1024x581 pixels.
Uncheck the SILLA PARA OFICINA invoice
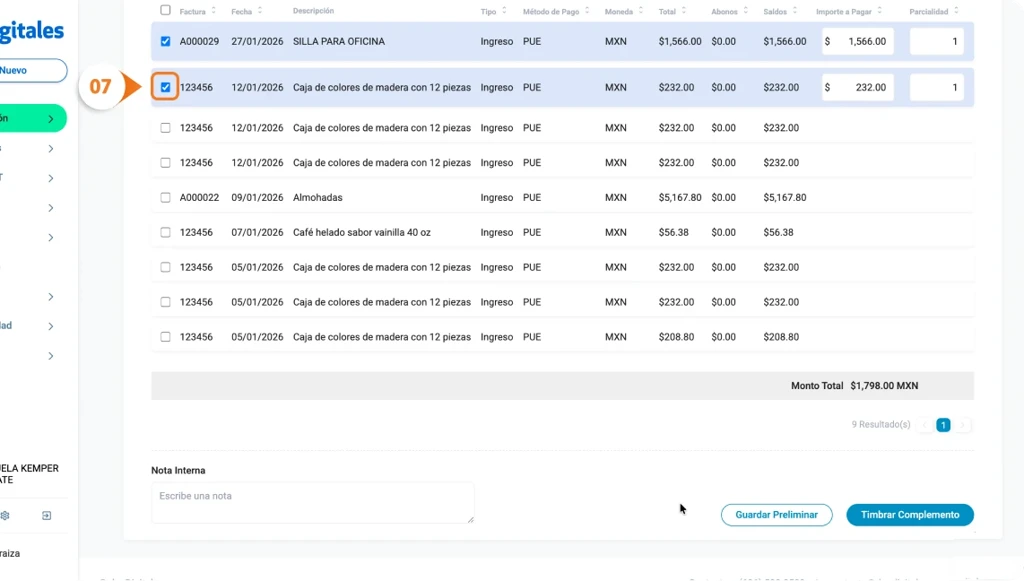tap(166, 42)
